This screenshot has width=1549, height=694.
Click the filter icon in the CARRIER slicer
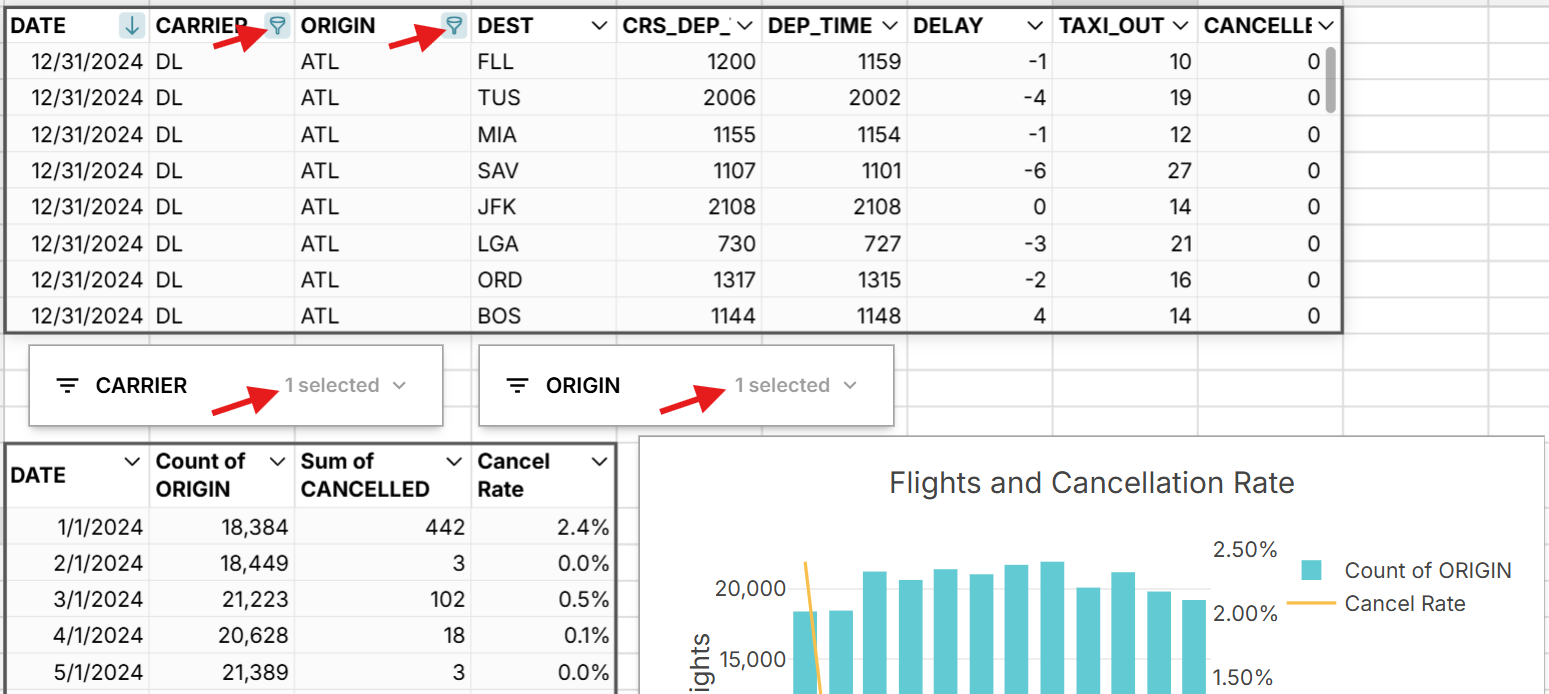click(x=67, y=385)
